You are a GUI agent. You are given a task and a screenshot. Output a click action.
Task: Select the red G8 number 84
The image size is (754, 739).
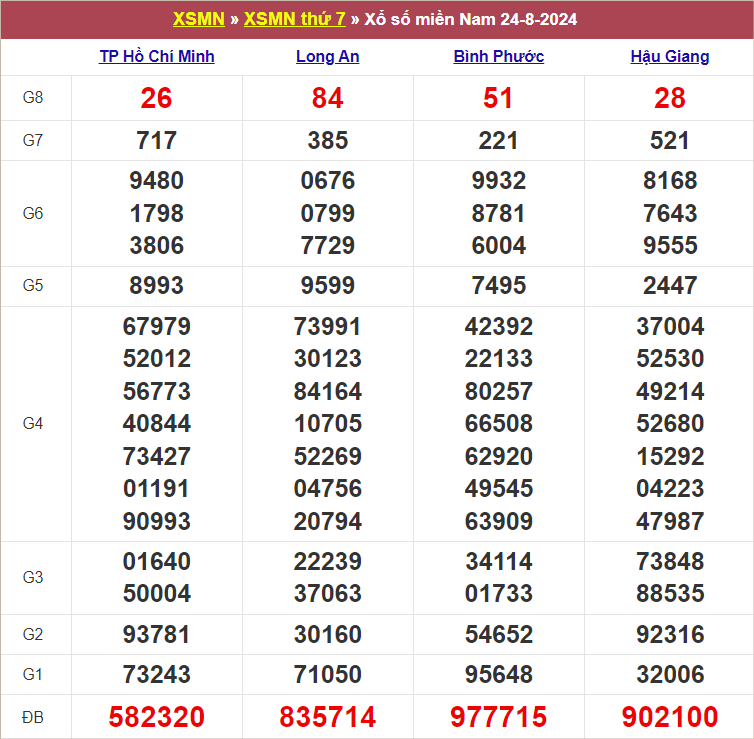[328, 98]
